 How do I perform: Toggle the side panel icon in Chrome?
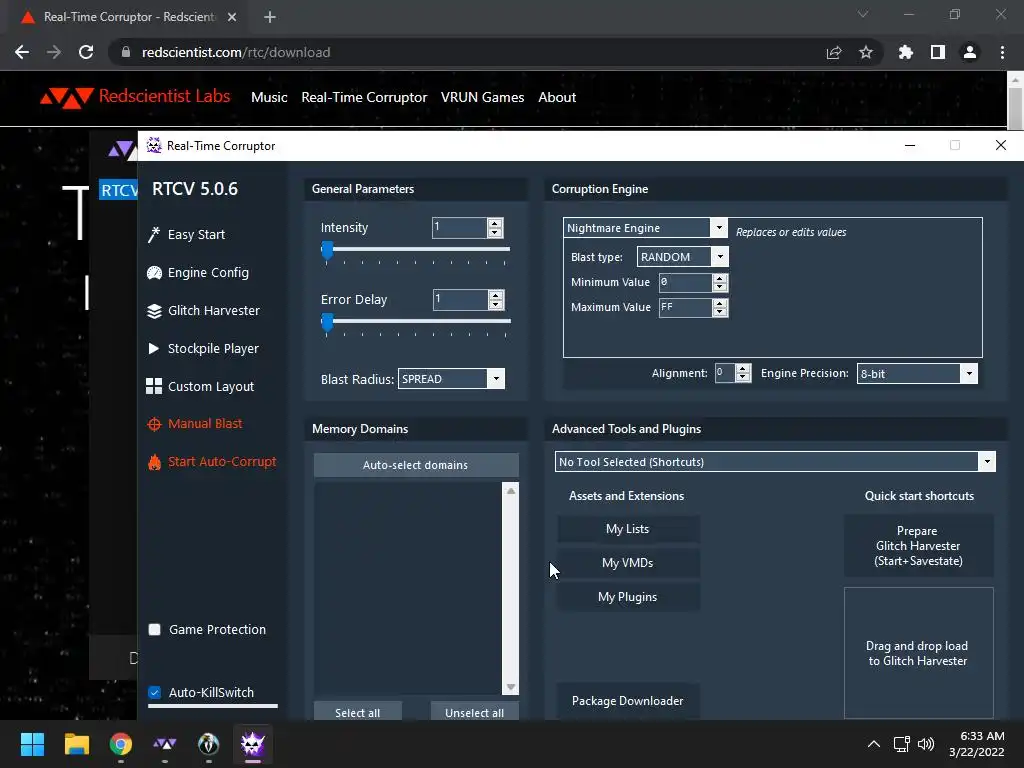(938, 52)
